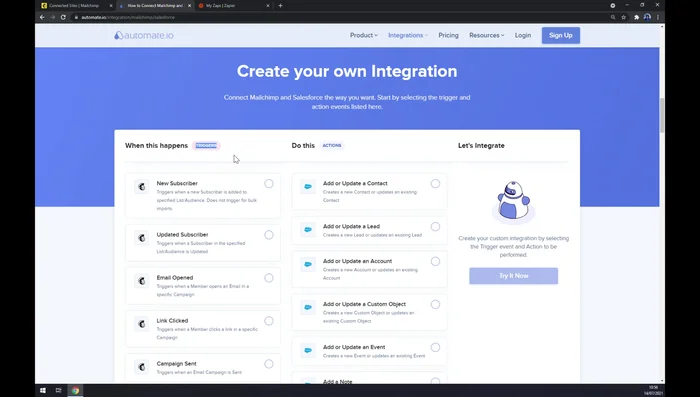700x397 pixels.
Task: Click the TRIGGERS badge label
Action: [x=206, y=146]
